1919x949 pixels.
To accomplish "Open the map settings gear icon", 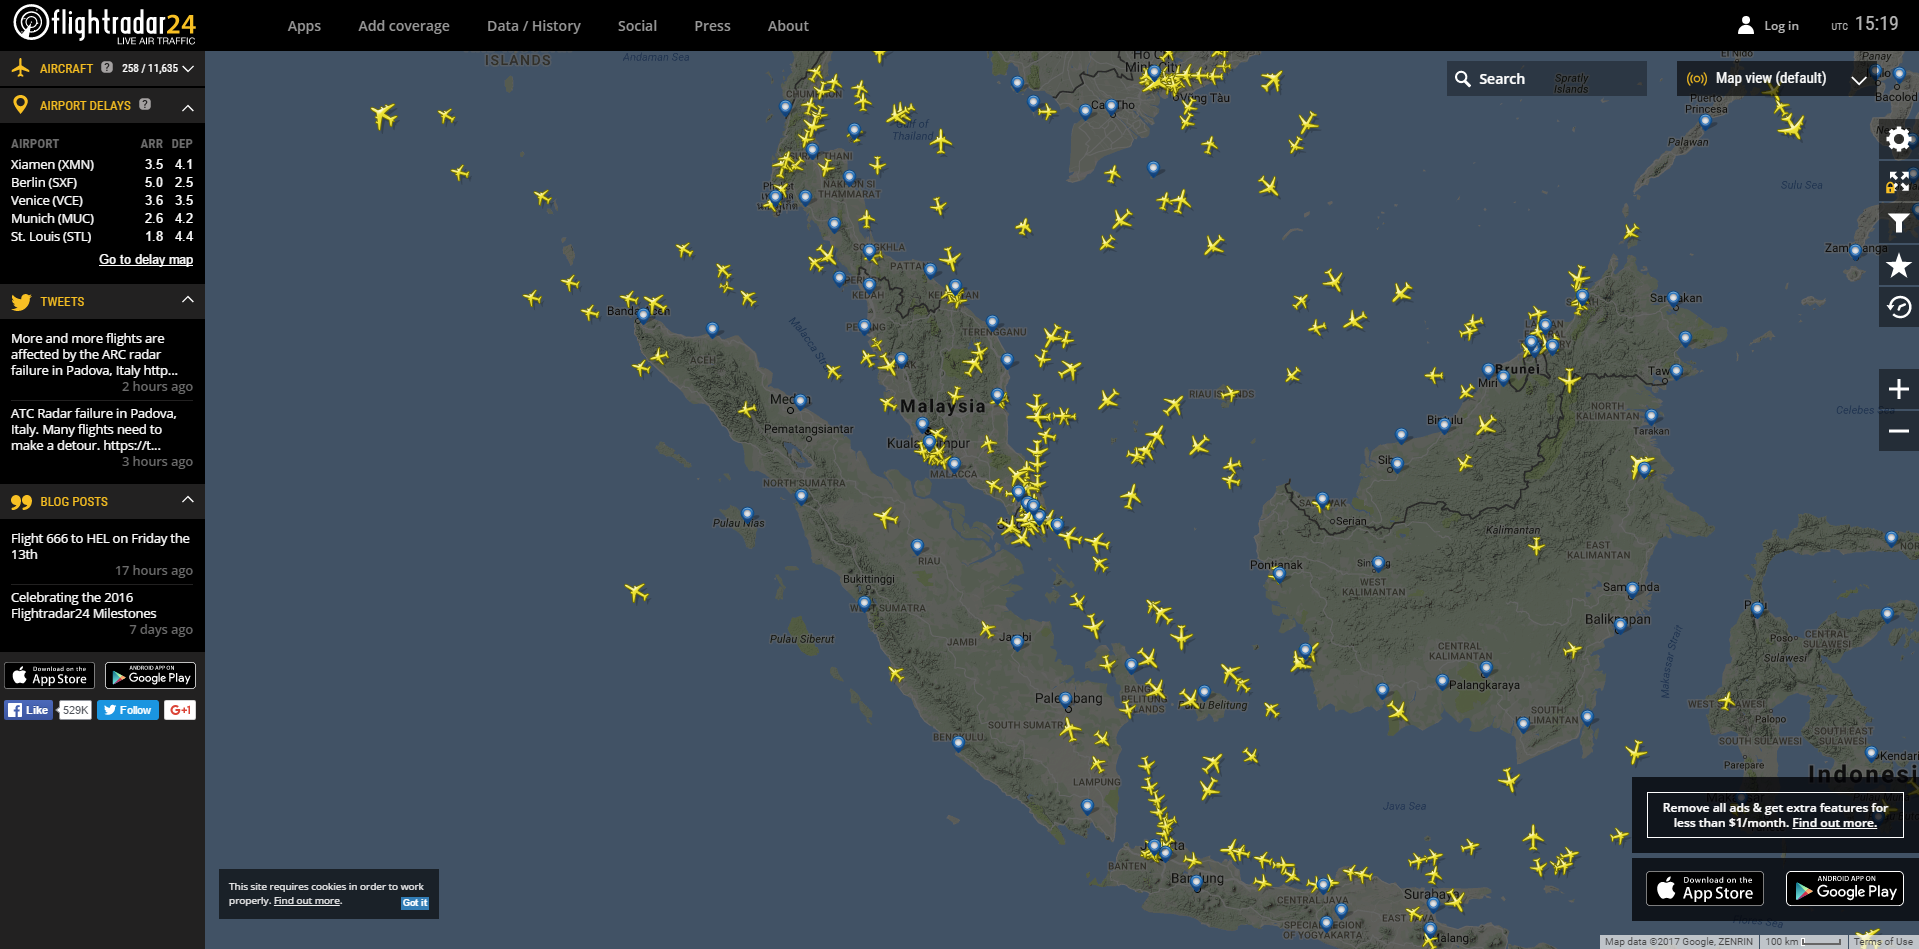I will point(1898,140).
